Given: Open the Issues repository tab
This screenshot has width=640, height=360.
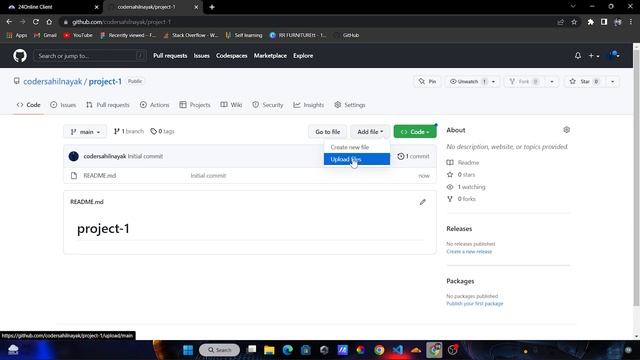Looking at the screenshot, I should [63, 105].
